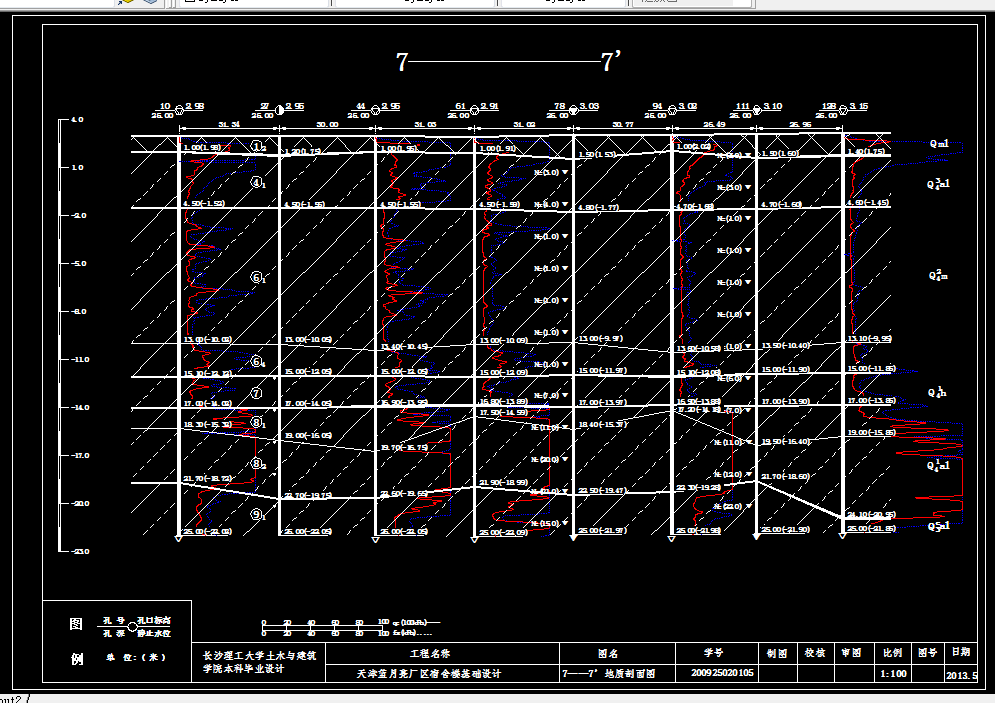Image resolution: width=995 pixels, height=703 pixels.
Task: Click borehole number 94 label
Action: (x=657, y=106)
